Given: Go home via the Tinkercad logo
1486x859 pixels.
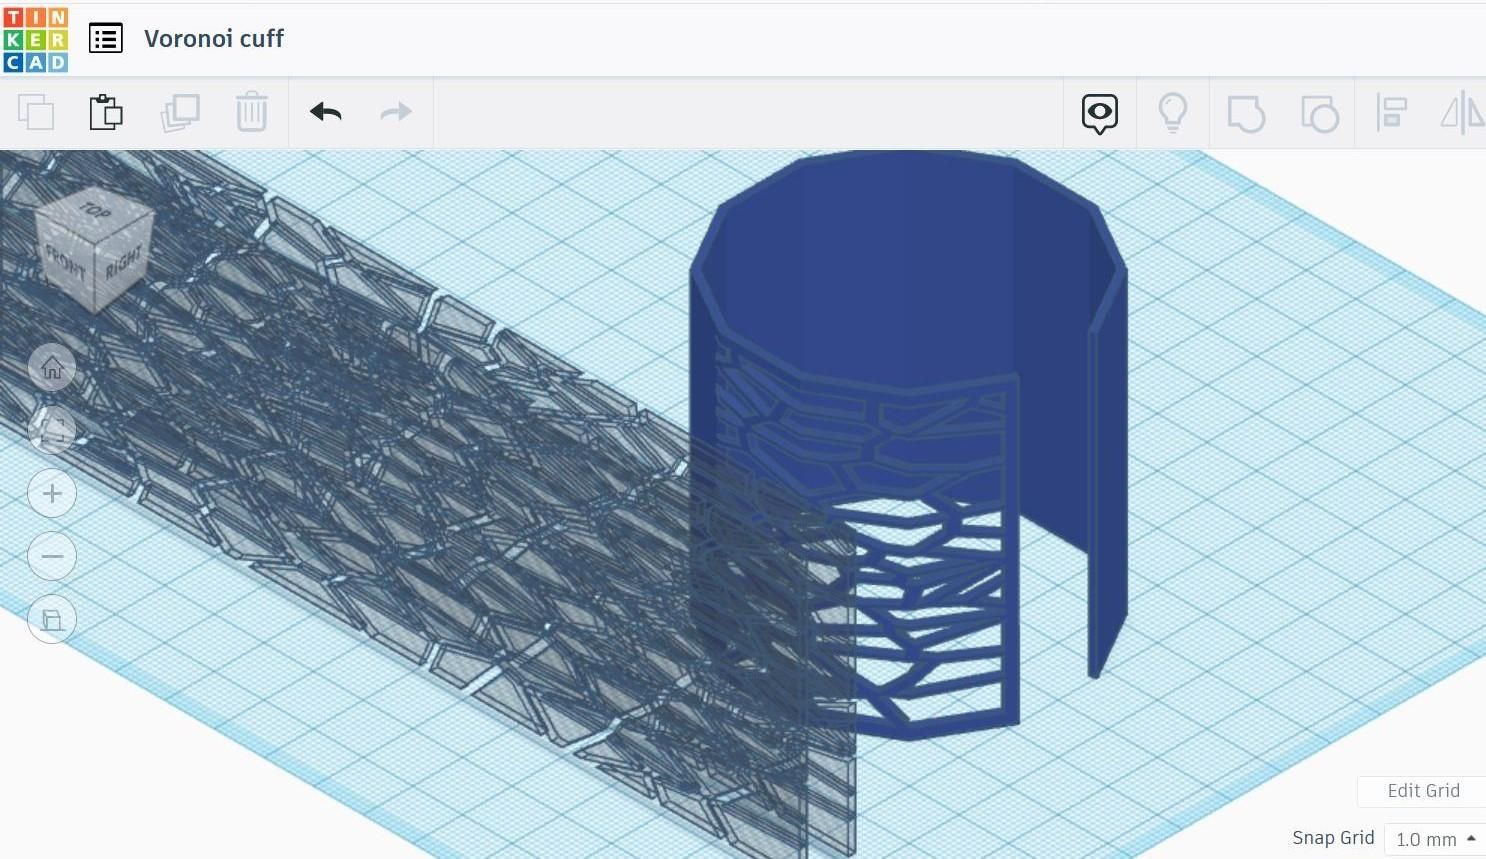Looking at the screenshot, I should pos(35,38).
